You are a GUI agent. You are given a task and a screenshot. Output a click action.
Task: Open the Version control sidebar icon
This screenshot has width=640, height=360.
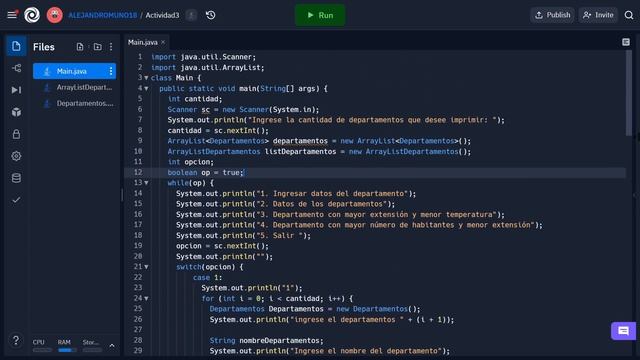tap(16, 68)
